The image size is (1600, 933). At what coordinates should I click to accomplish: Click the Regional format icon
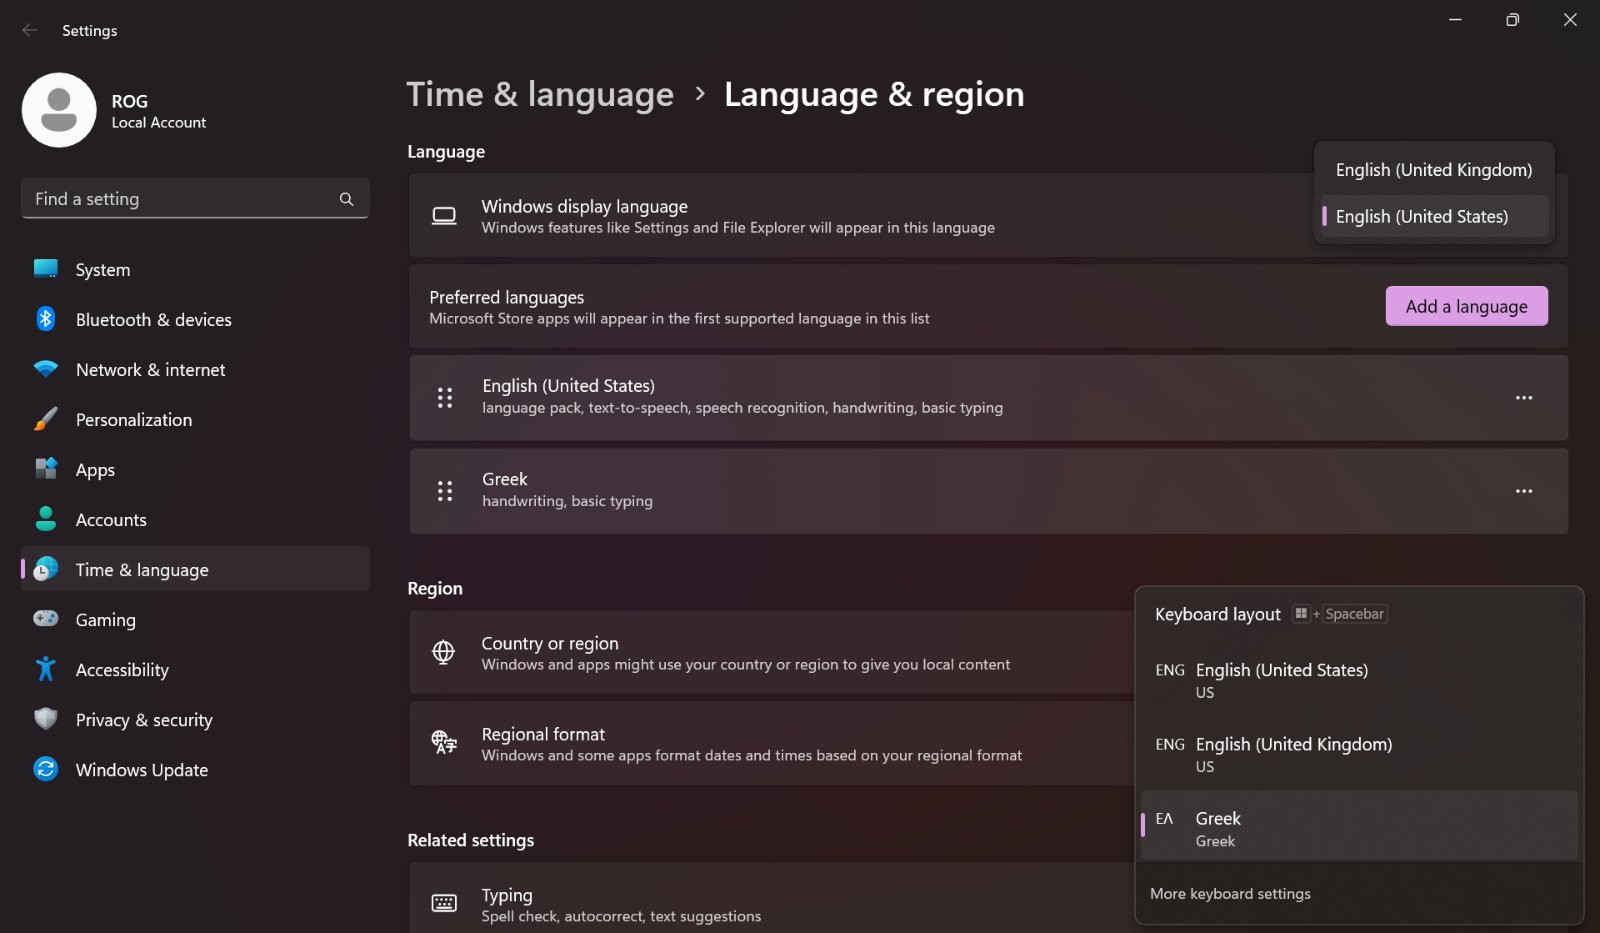point(444,742)
